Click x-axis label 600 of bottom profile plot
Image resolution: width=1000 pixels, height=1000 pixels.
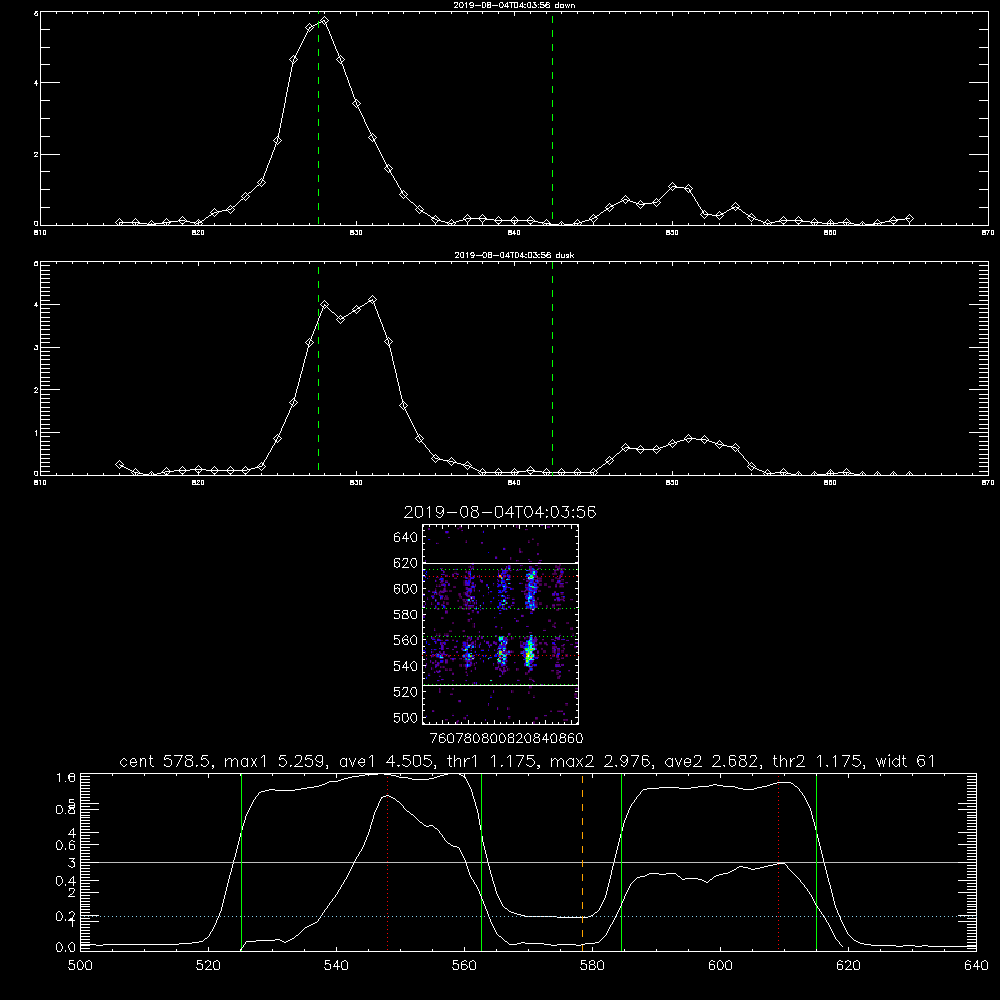click(x=720, y=966)
